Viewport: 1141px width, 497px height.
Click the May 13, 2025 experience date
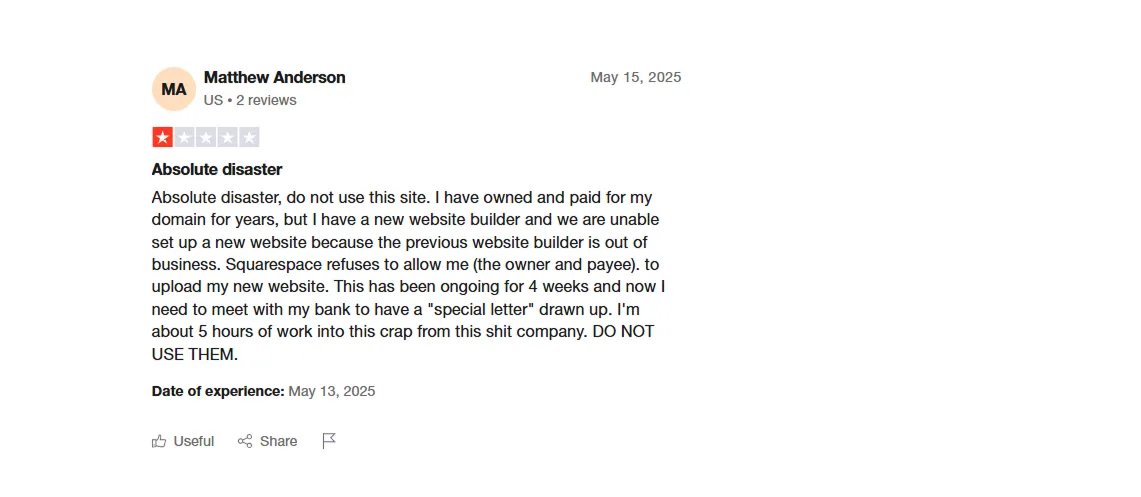pyautogui.click(x=332, y=391)
